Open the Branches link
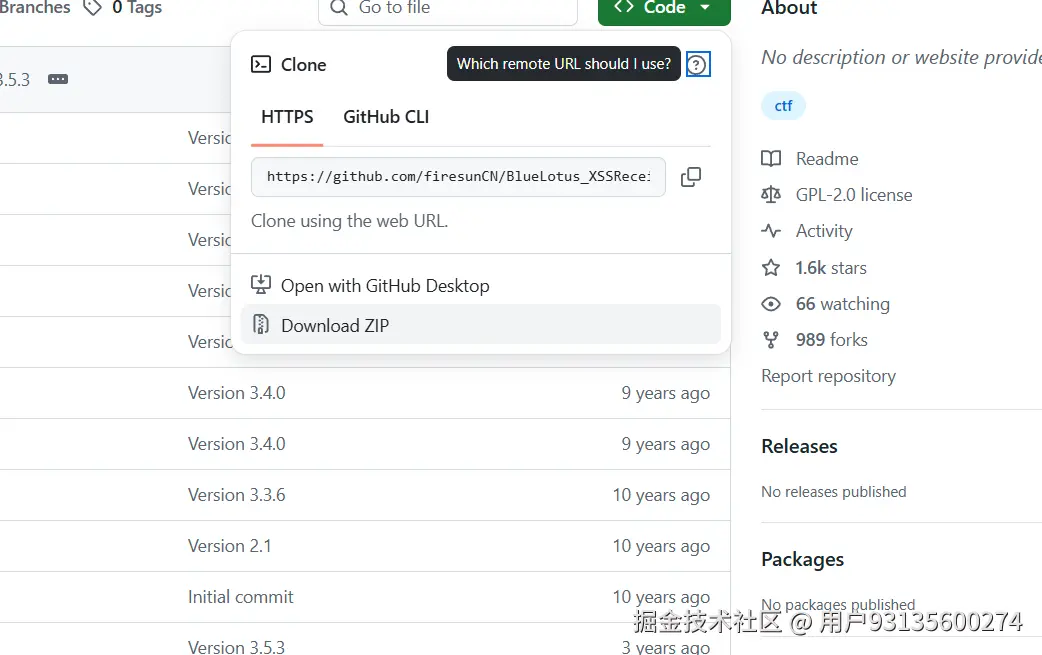1042x655 pixels. [35, 7]
